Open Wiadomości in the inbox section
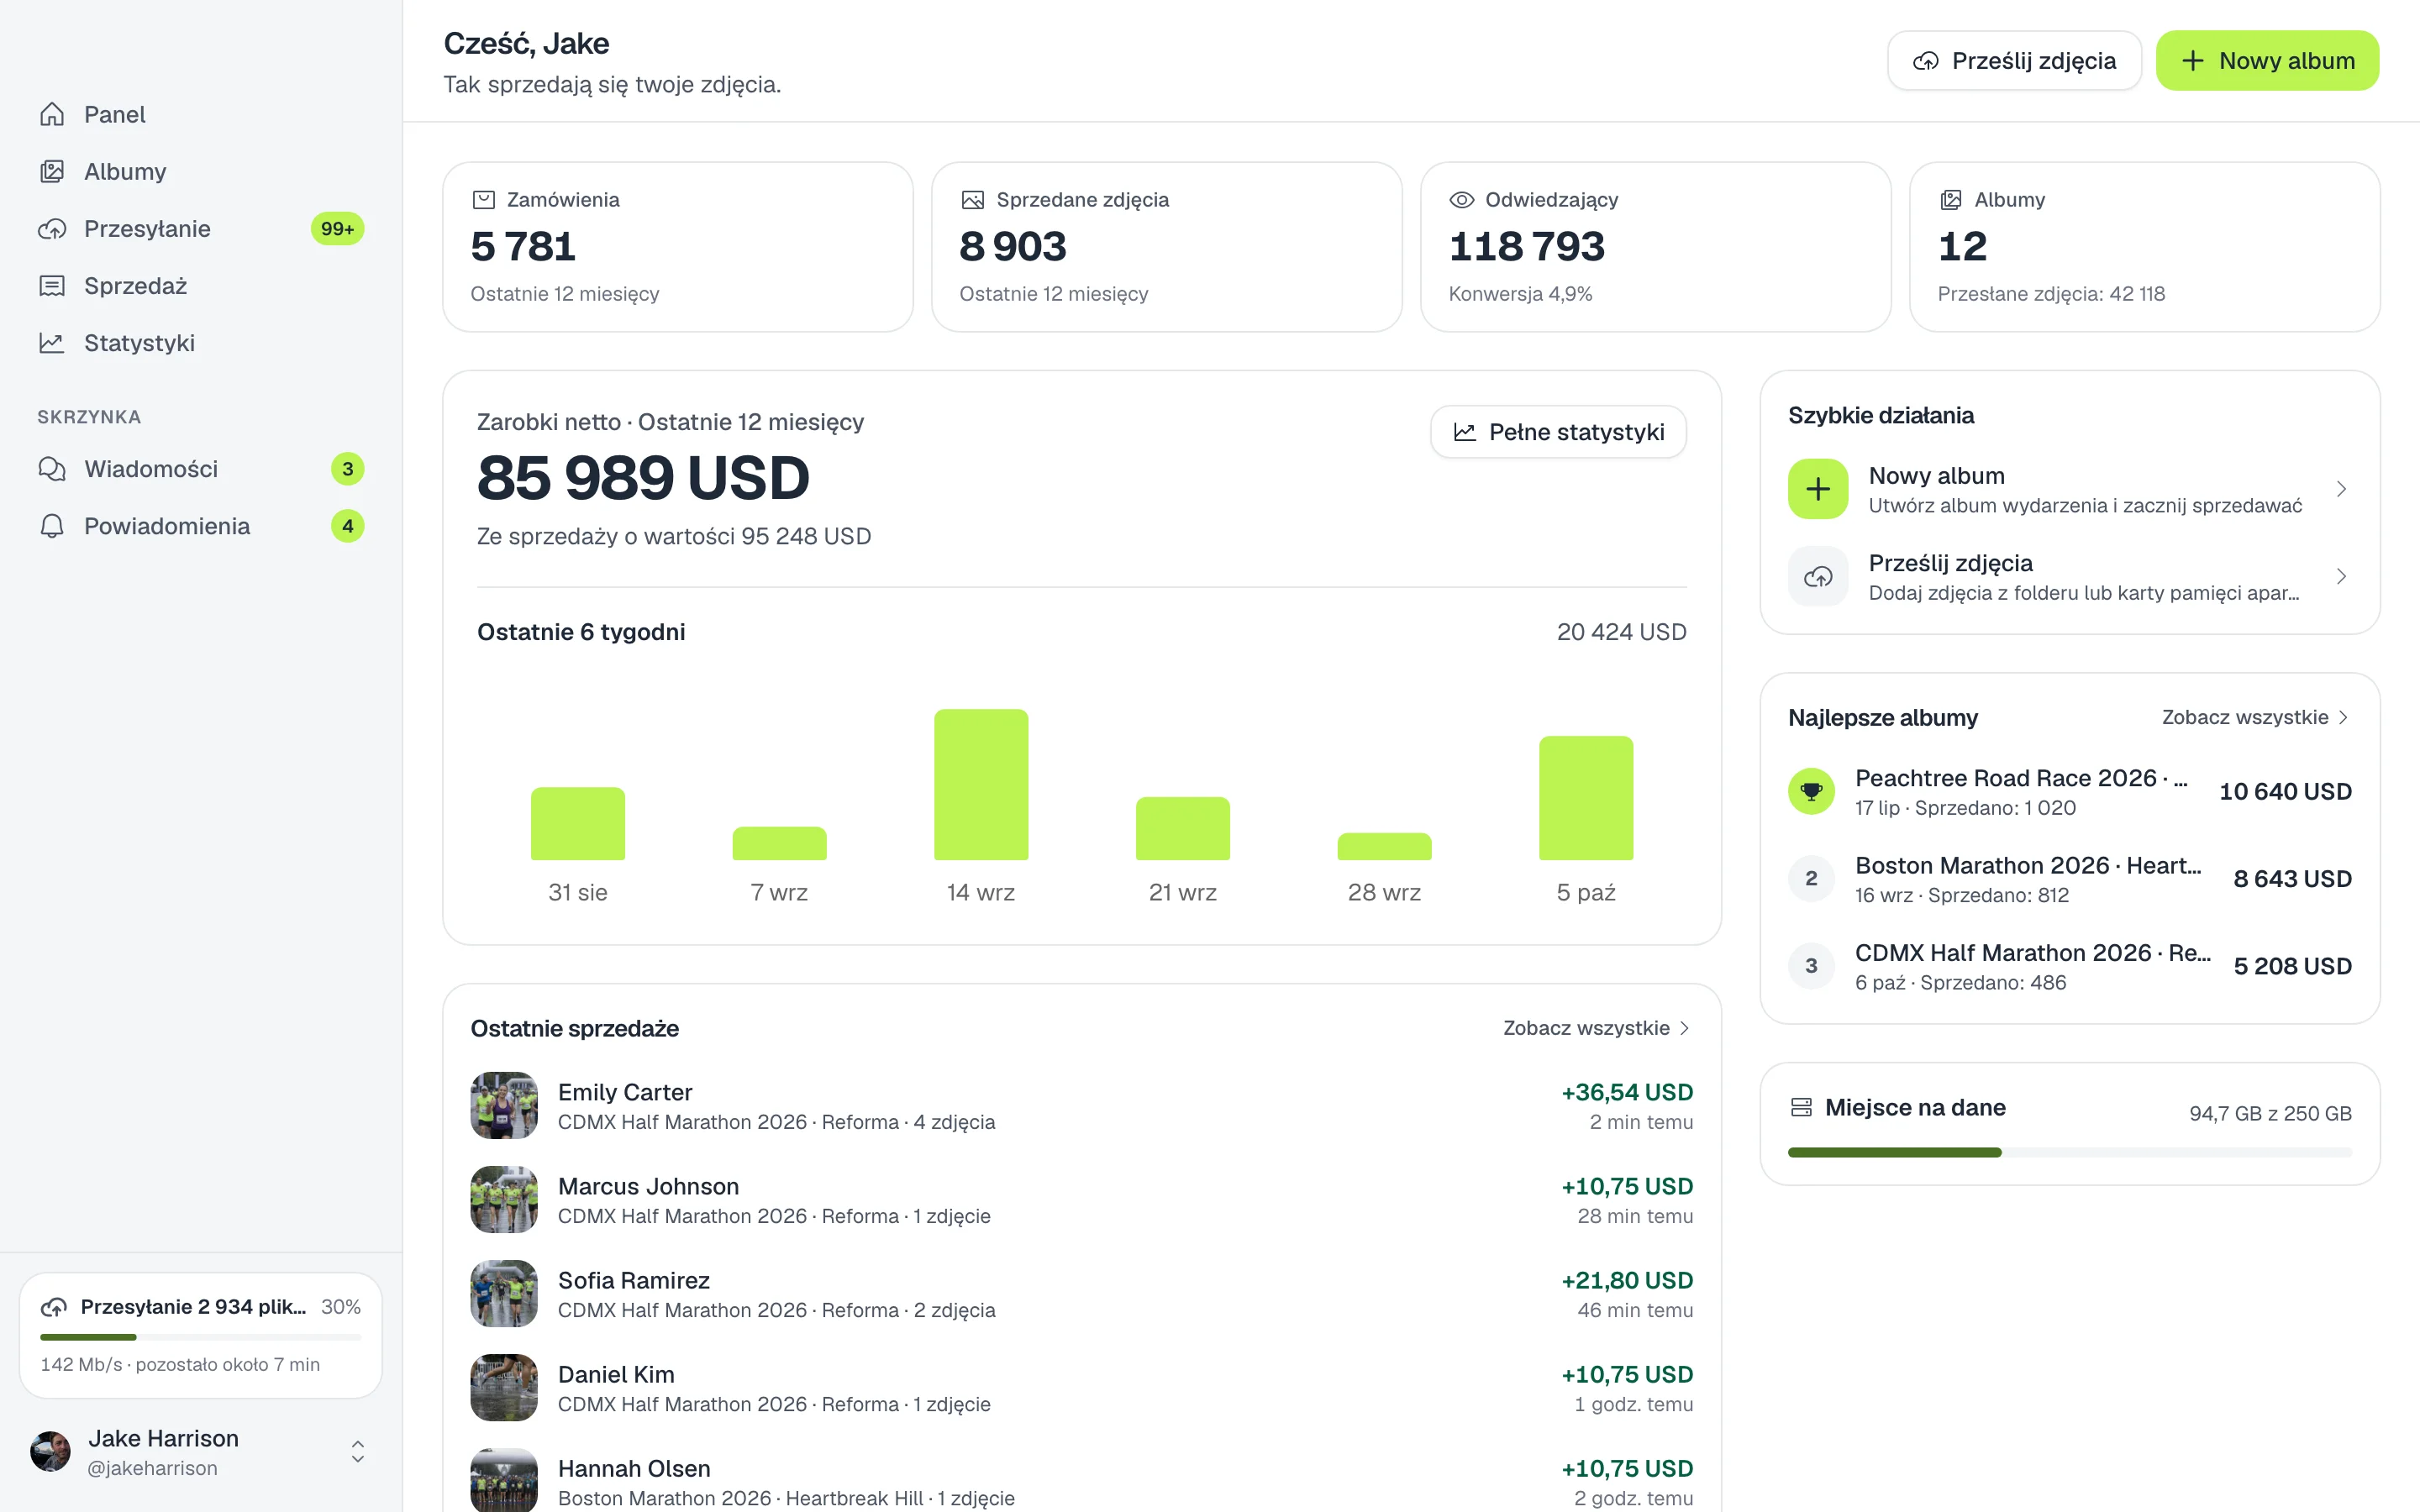The image size is (2420, 1512). [200, 469]
